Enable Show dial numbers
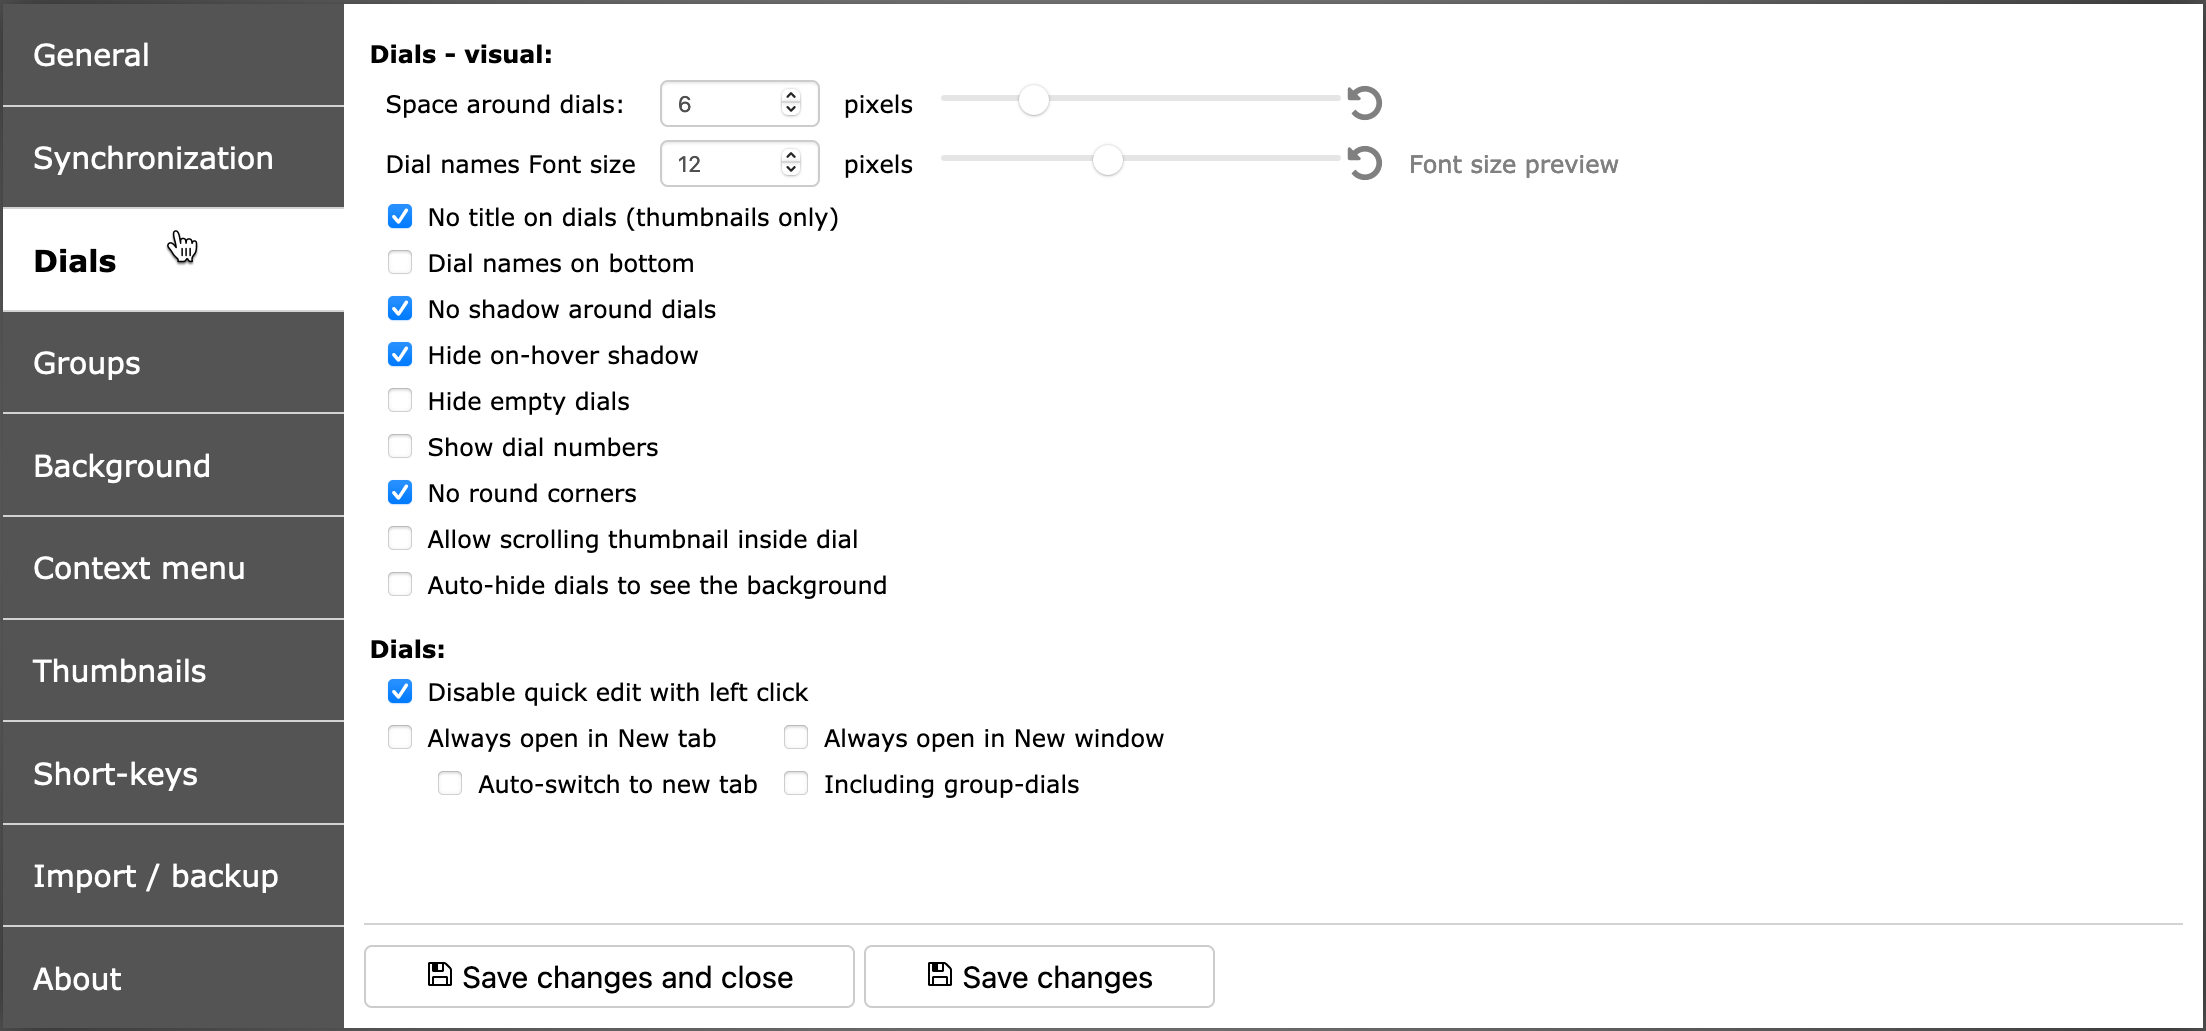 click(400, 447)
